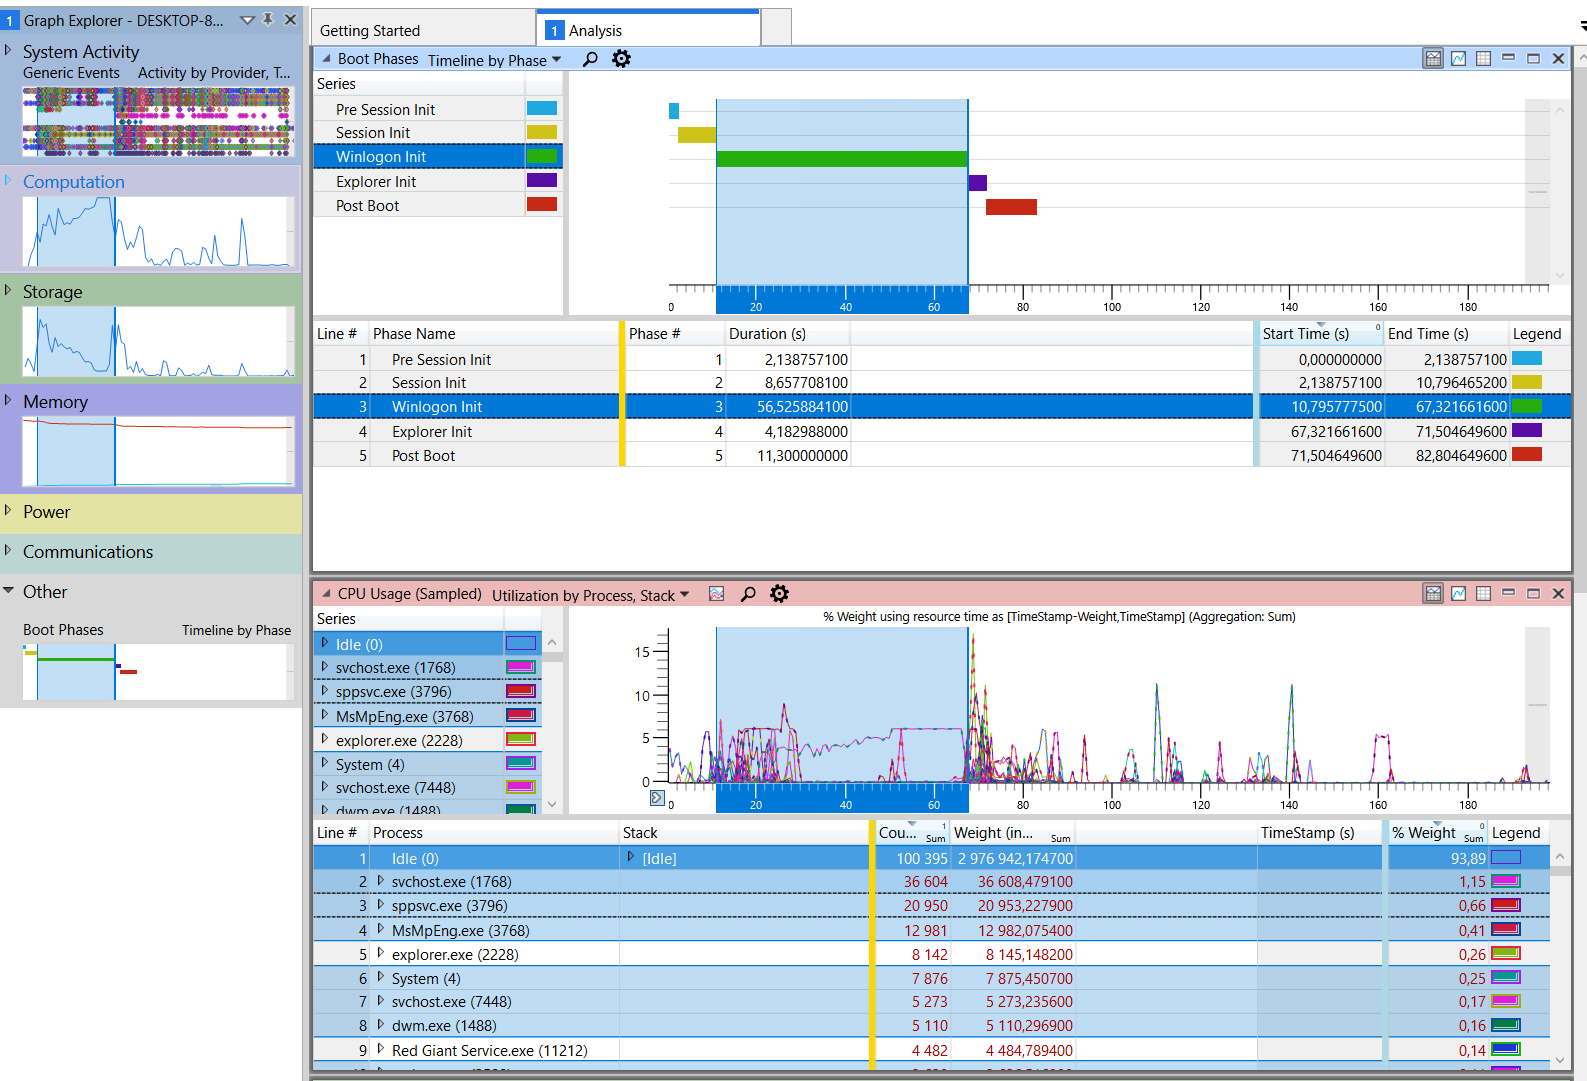Show table only in Boot Phases
This screenshot has width=1587, height=1081.
[1484, 59]
